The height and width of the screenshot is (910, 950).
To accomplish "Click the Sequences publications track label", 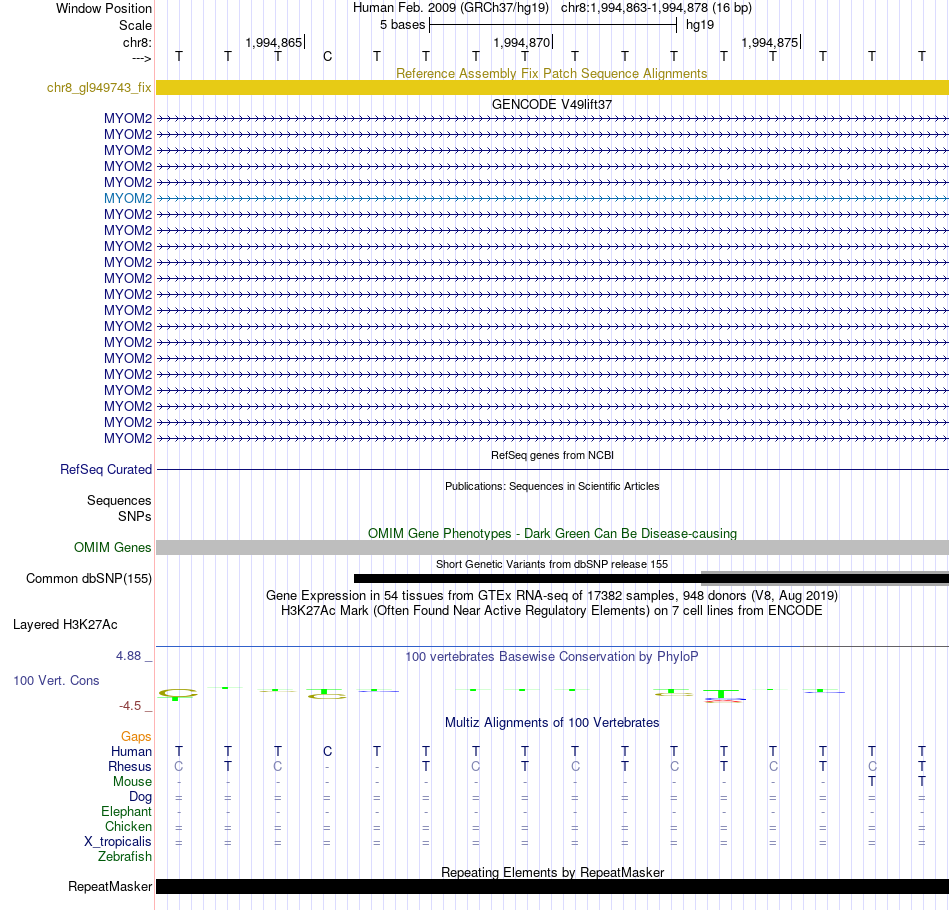I will click(119, 500).
